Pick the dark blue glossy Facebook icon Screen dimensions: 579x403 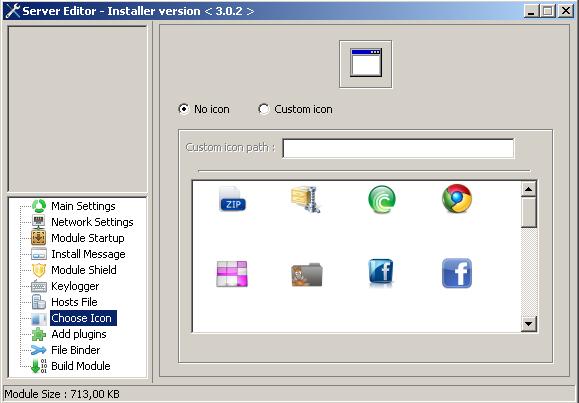381,273
